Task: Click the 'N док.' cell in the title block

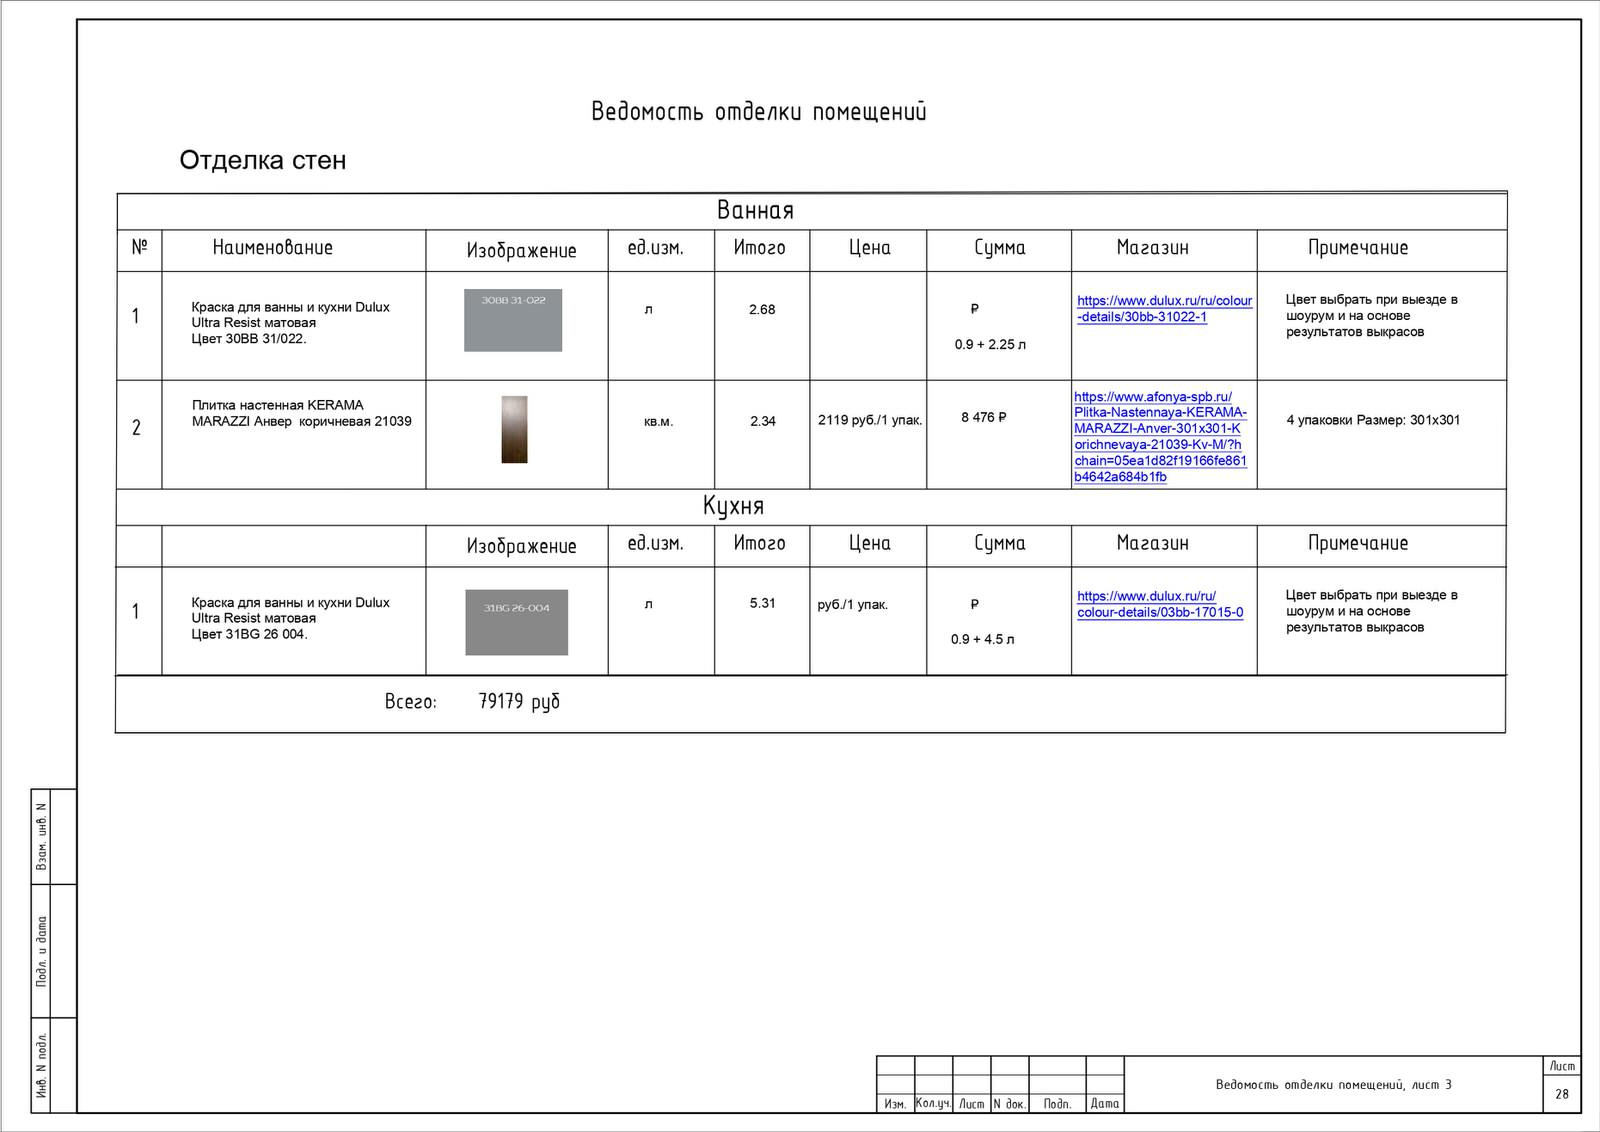Action: 1009,1103
